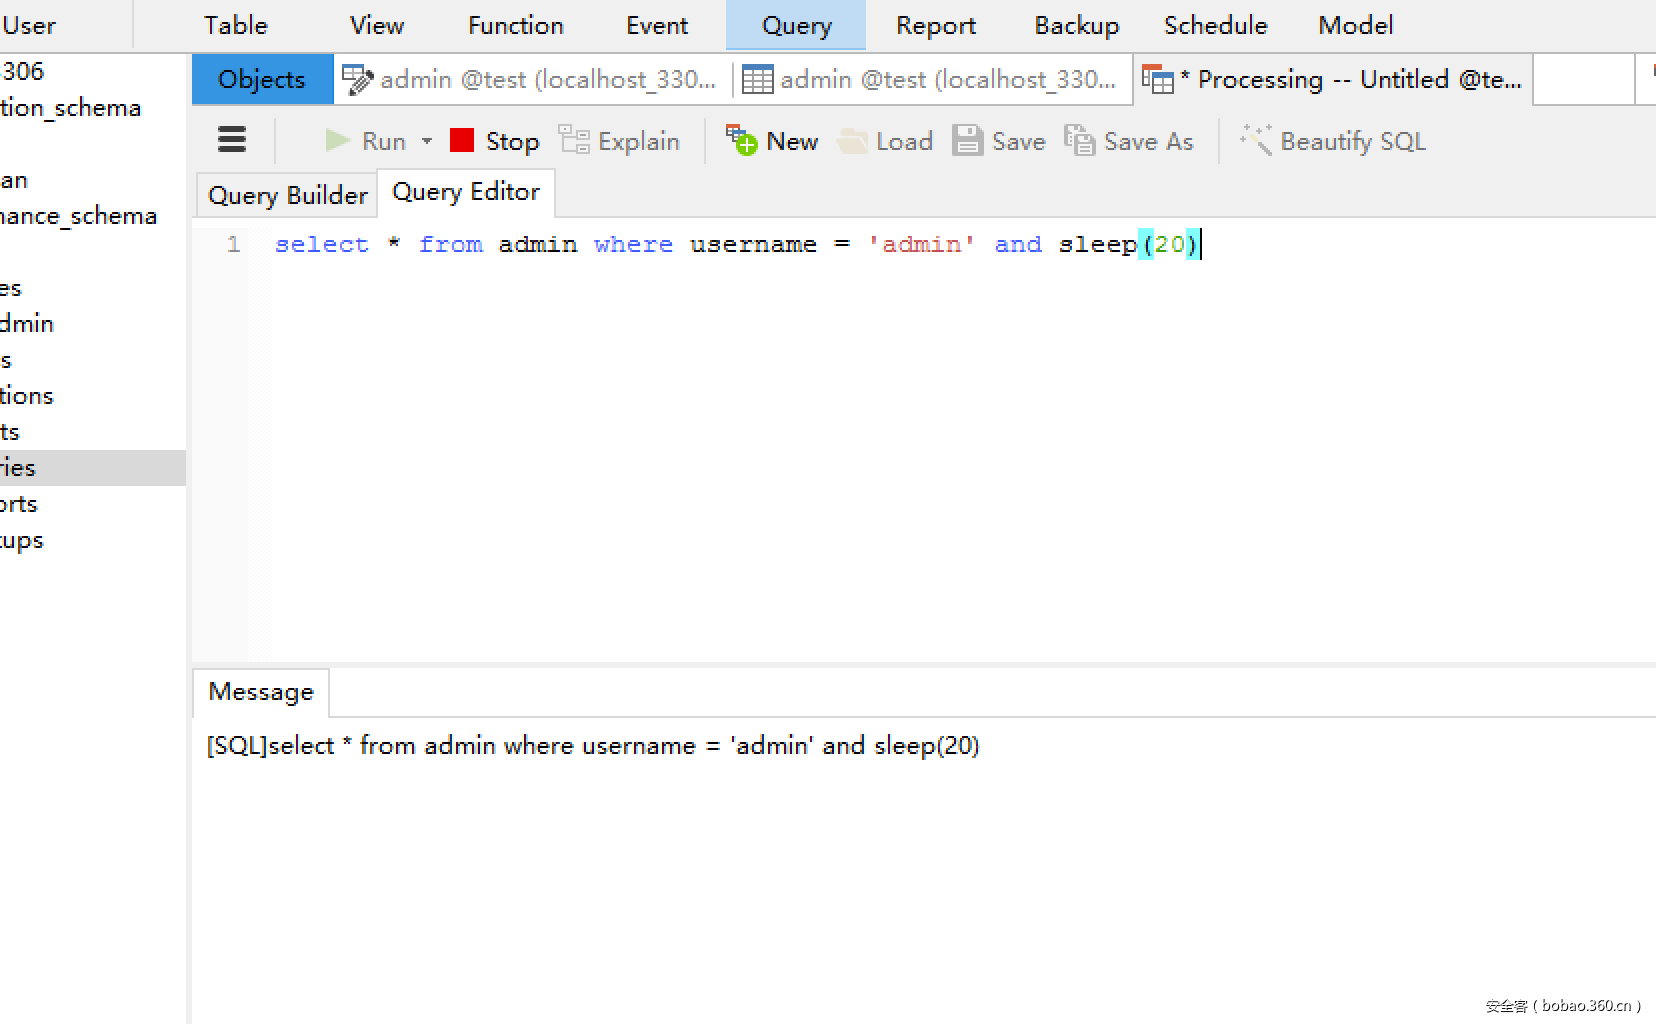The width and height of the screenshot is (1656, 1024).
Task: Open the Run button dropdown arrow
Action: point(426,141)
